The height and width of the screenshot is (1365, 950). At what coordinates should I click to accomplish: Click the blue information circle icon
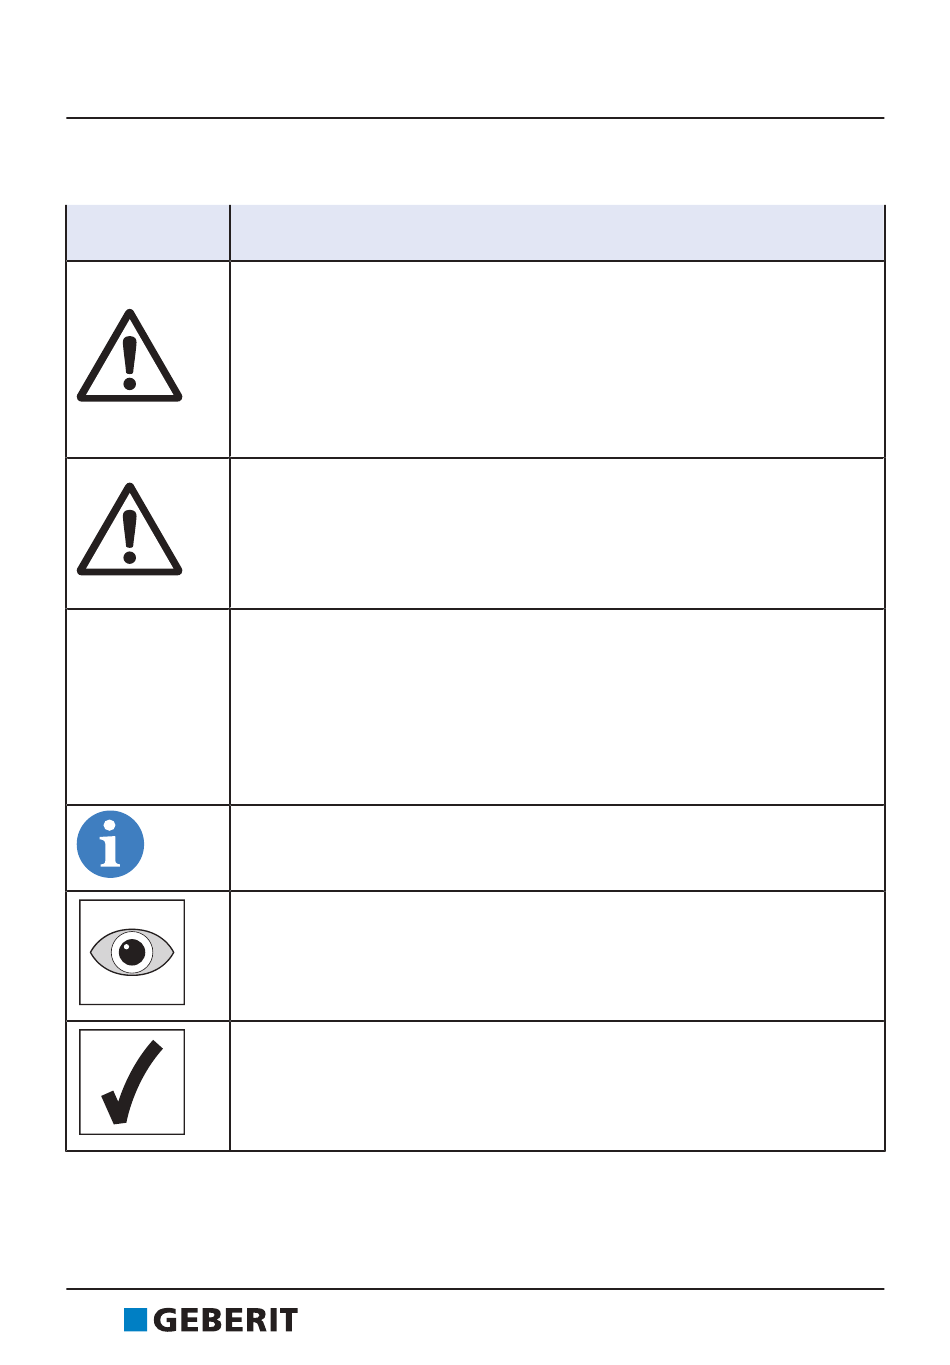[111, 845]
